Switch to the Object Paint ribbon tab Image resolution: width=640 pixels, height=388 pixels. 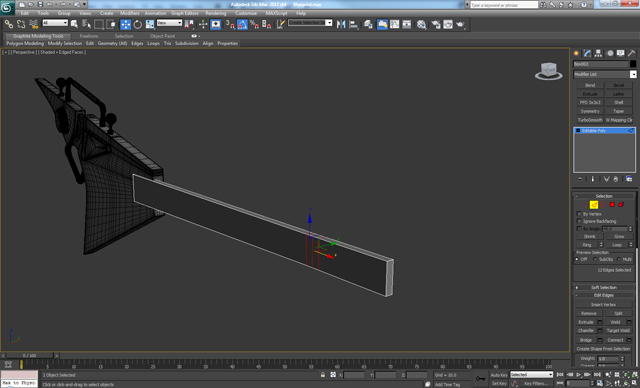pos(162,36)
